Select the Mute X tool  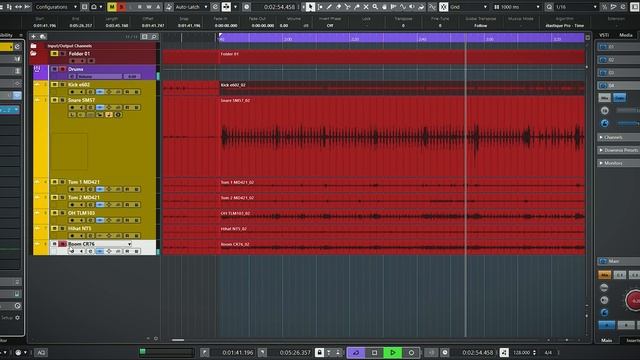(x=366, y=7)
